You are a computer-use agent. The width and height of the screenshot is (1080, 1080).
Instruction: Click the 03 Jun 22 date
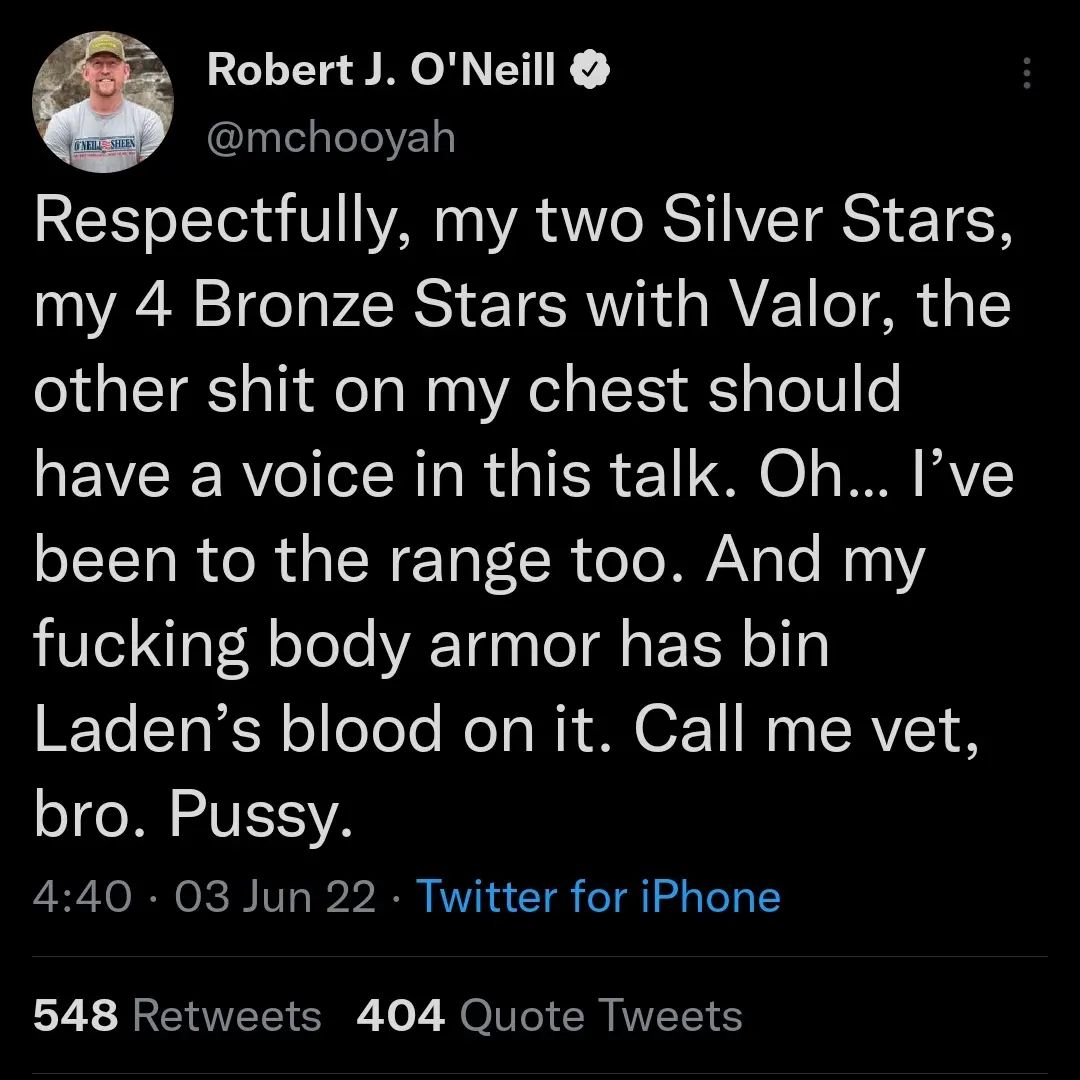(x=276, y=897)
